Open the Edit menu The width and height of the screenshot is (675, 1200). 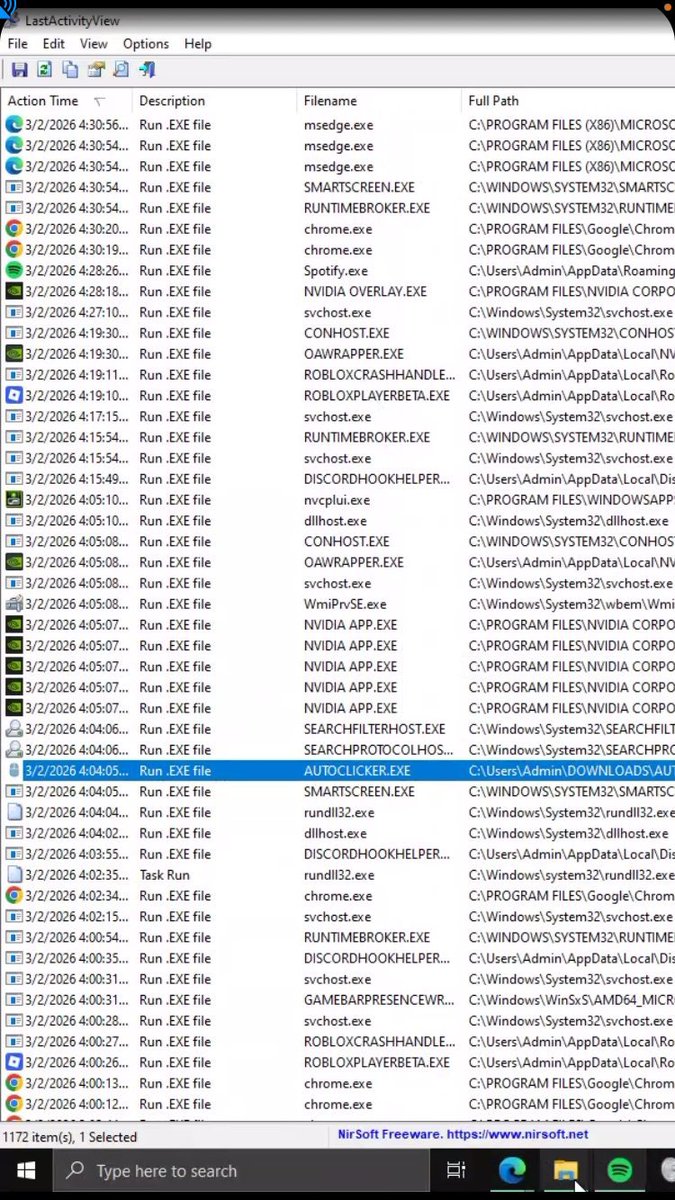[53, 44]
